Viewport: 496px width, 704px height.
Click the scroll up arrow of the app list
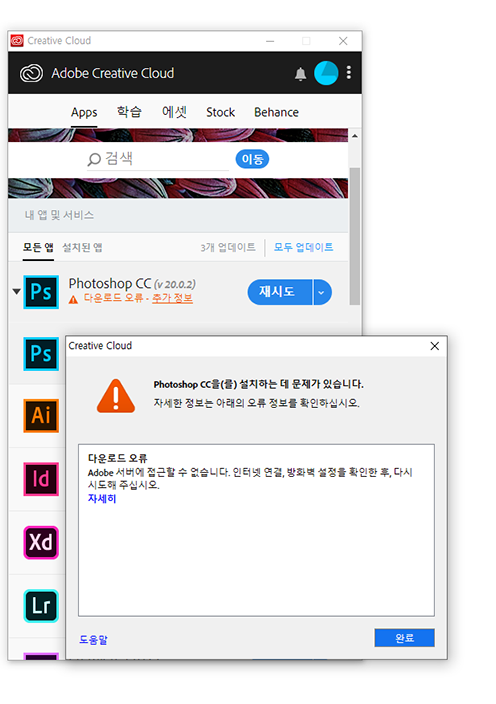pos(355,136)
